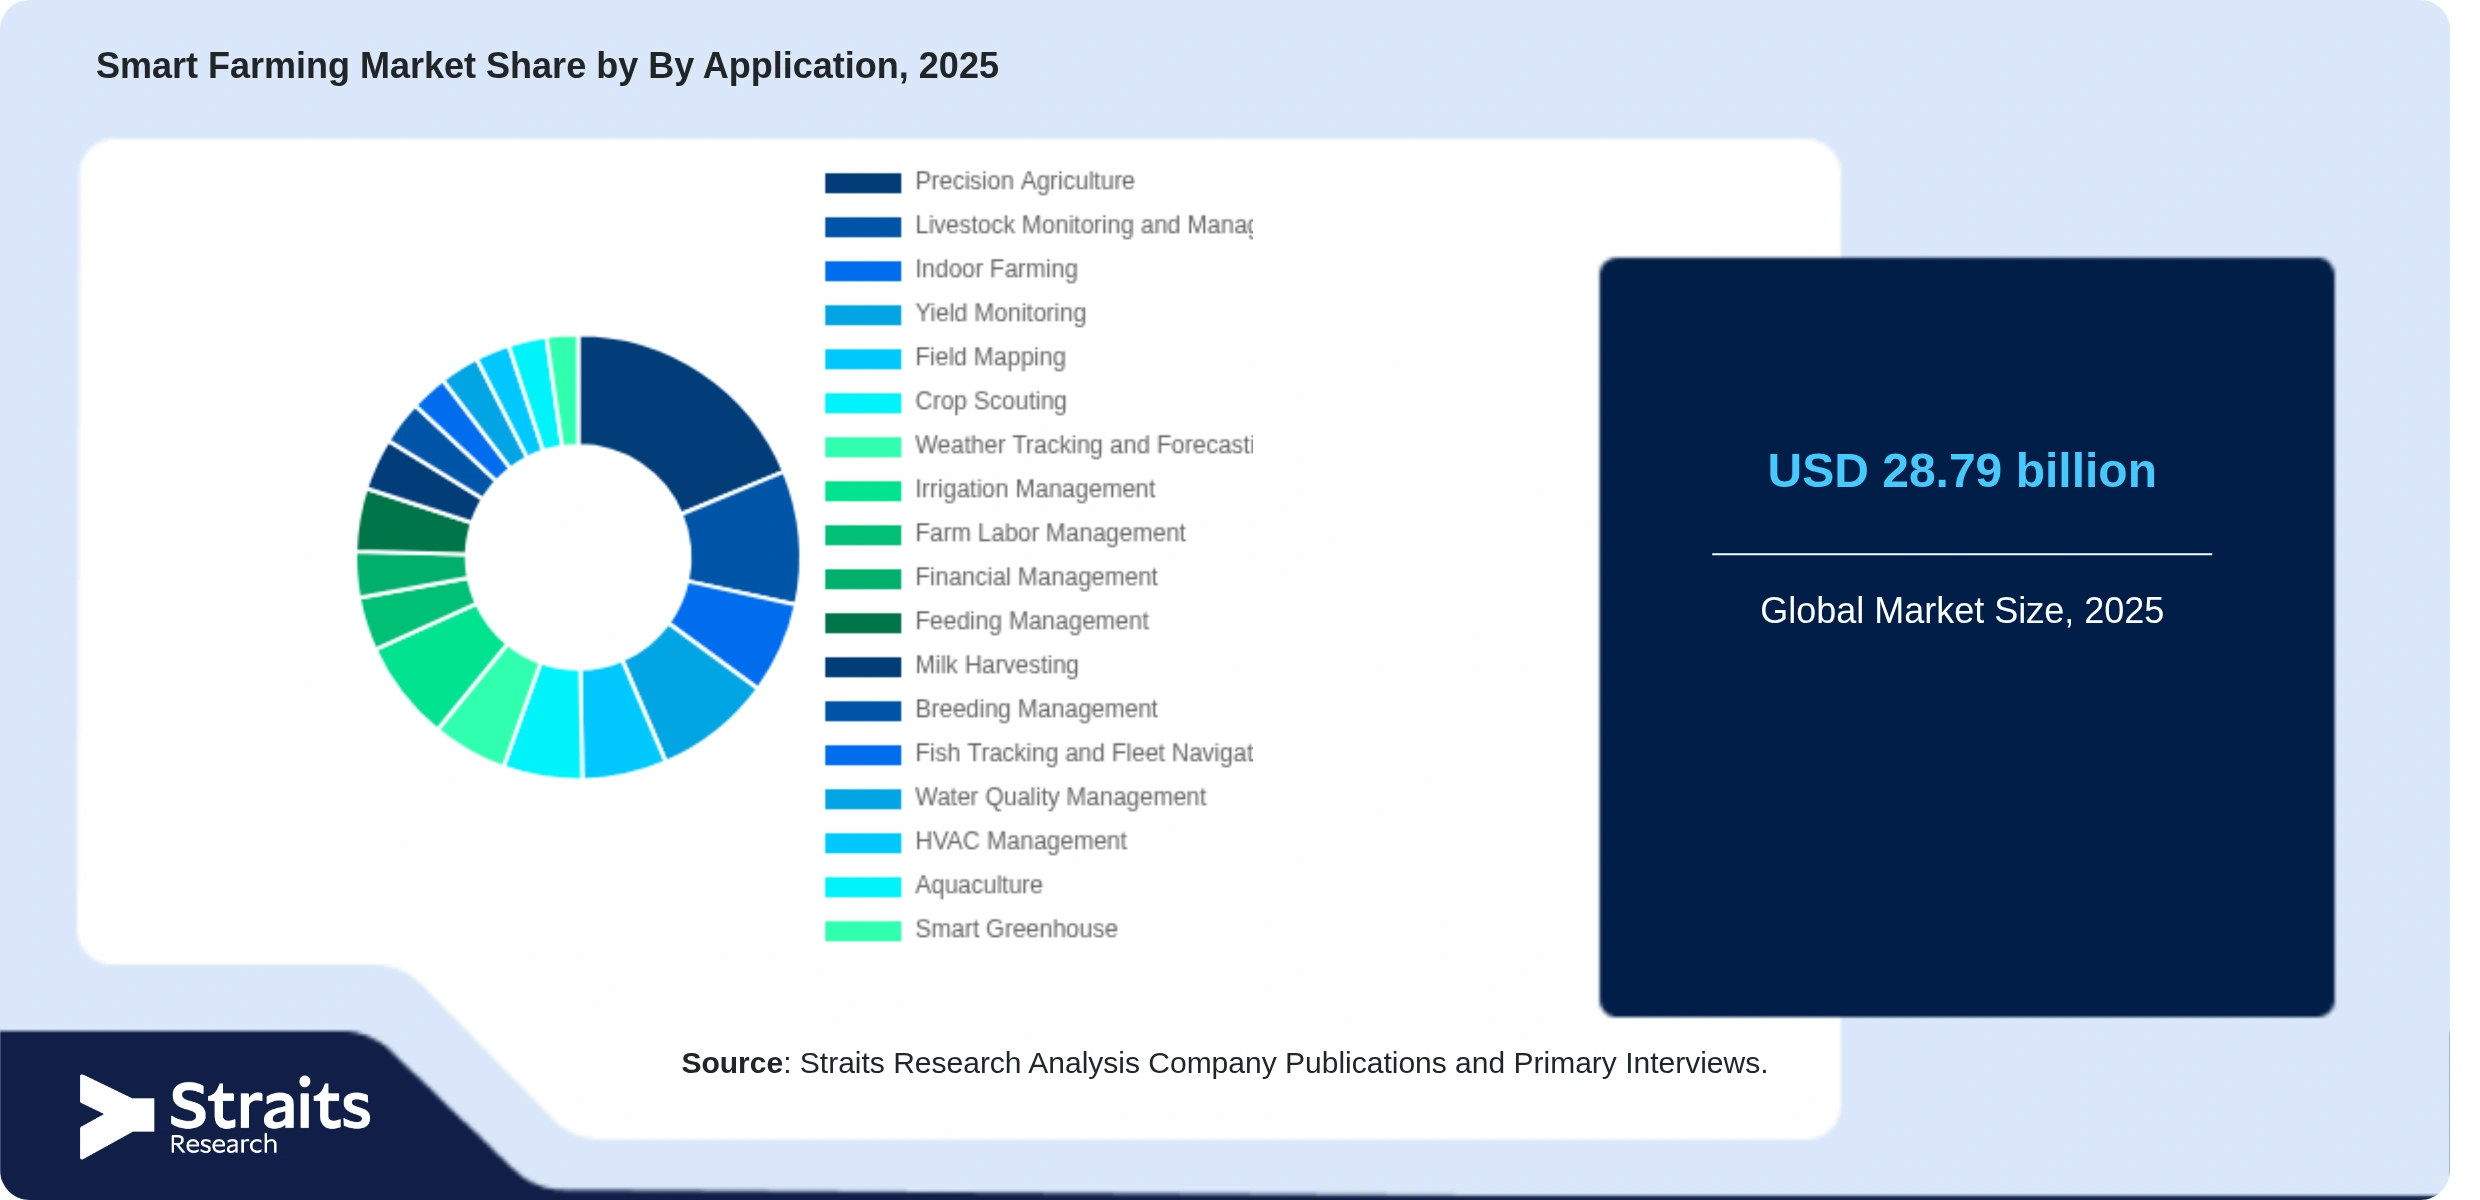
Task: Toggle the Livestock Monitoring legend entry
Action: 1038,226
